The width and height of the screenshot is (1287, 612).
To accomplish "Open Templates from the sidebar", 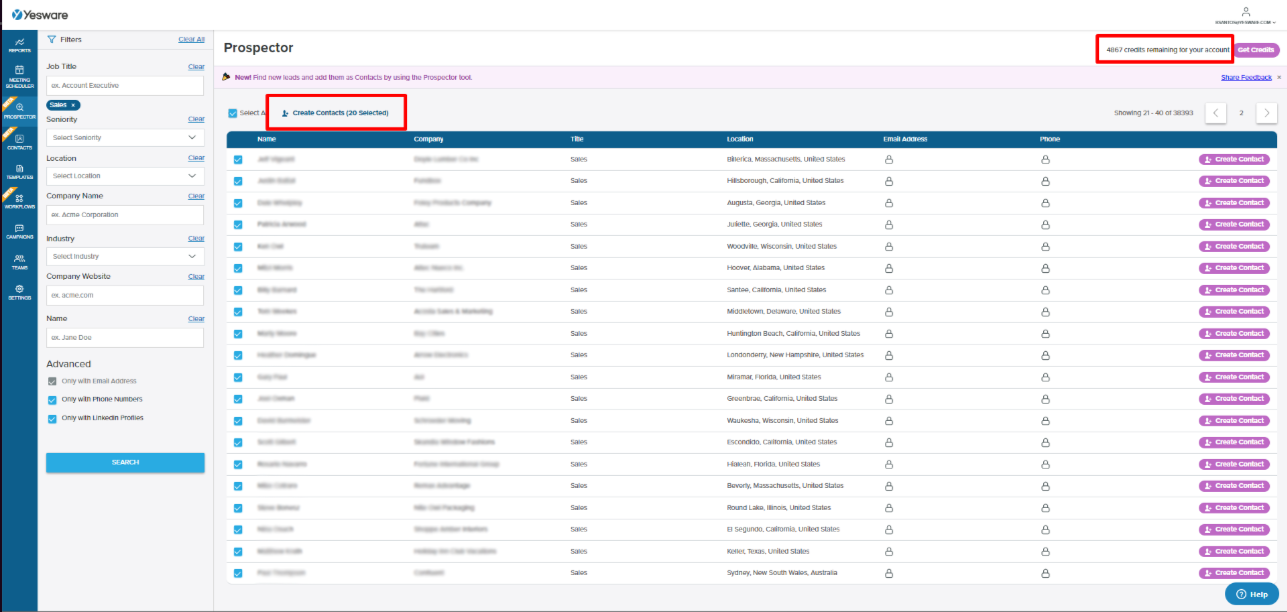I will (x=19, y=171).
